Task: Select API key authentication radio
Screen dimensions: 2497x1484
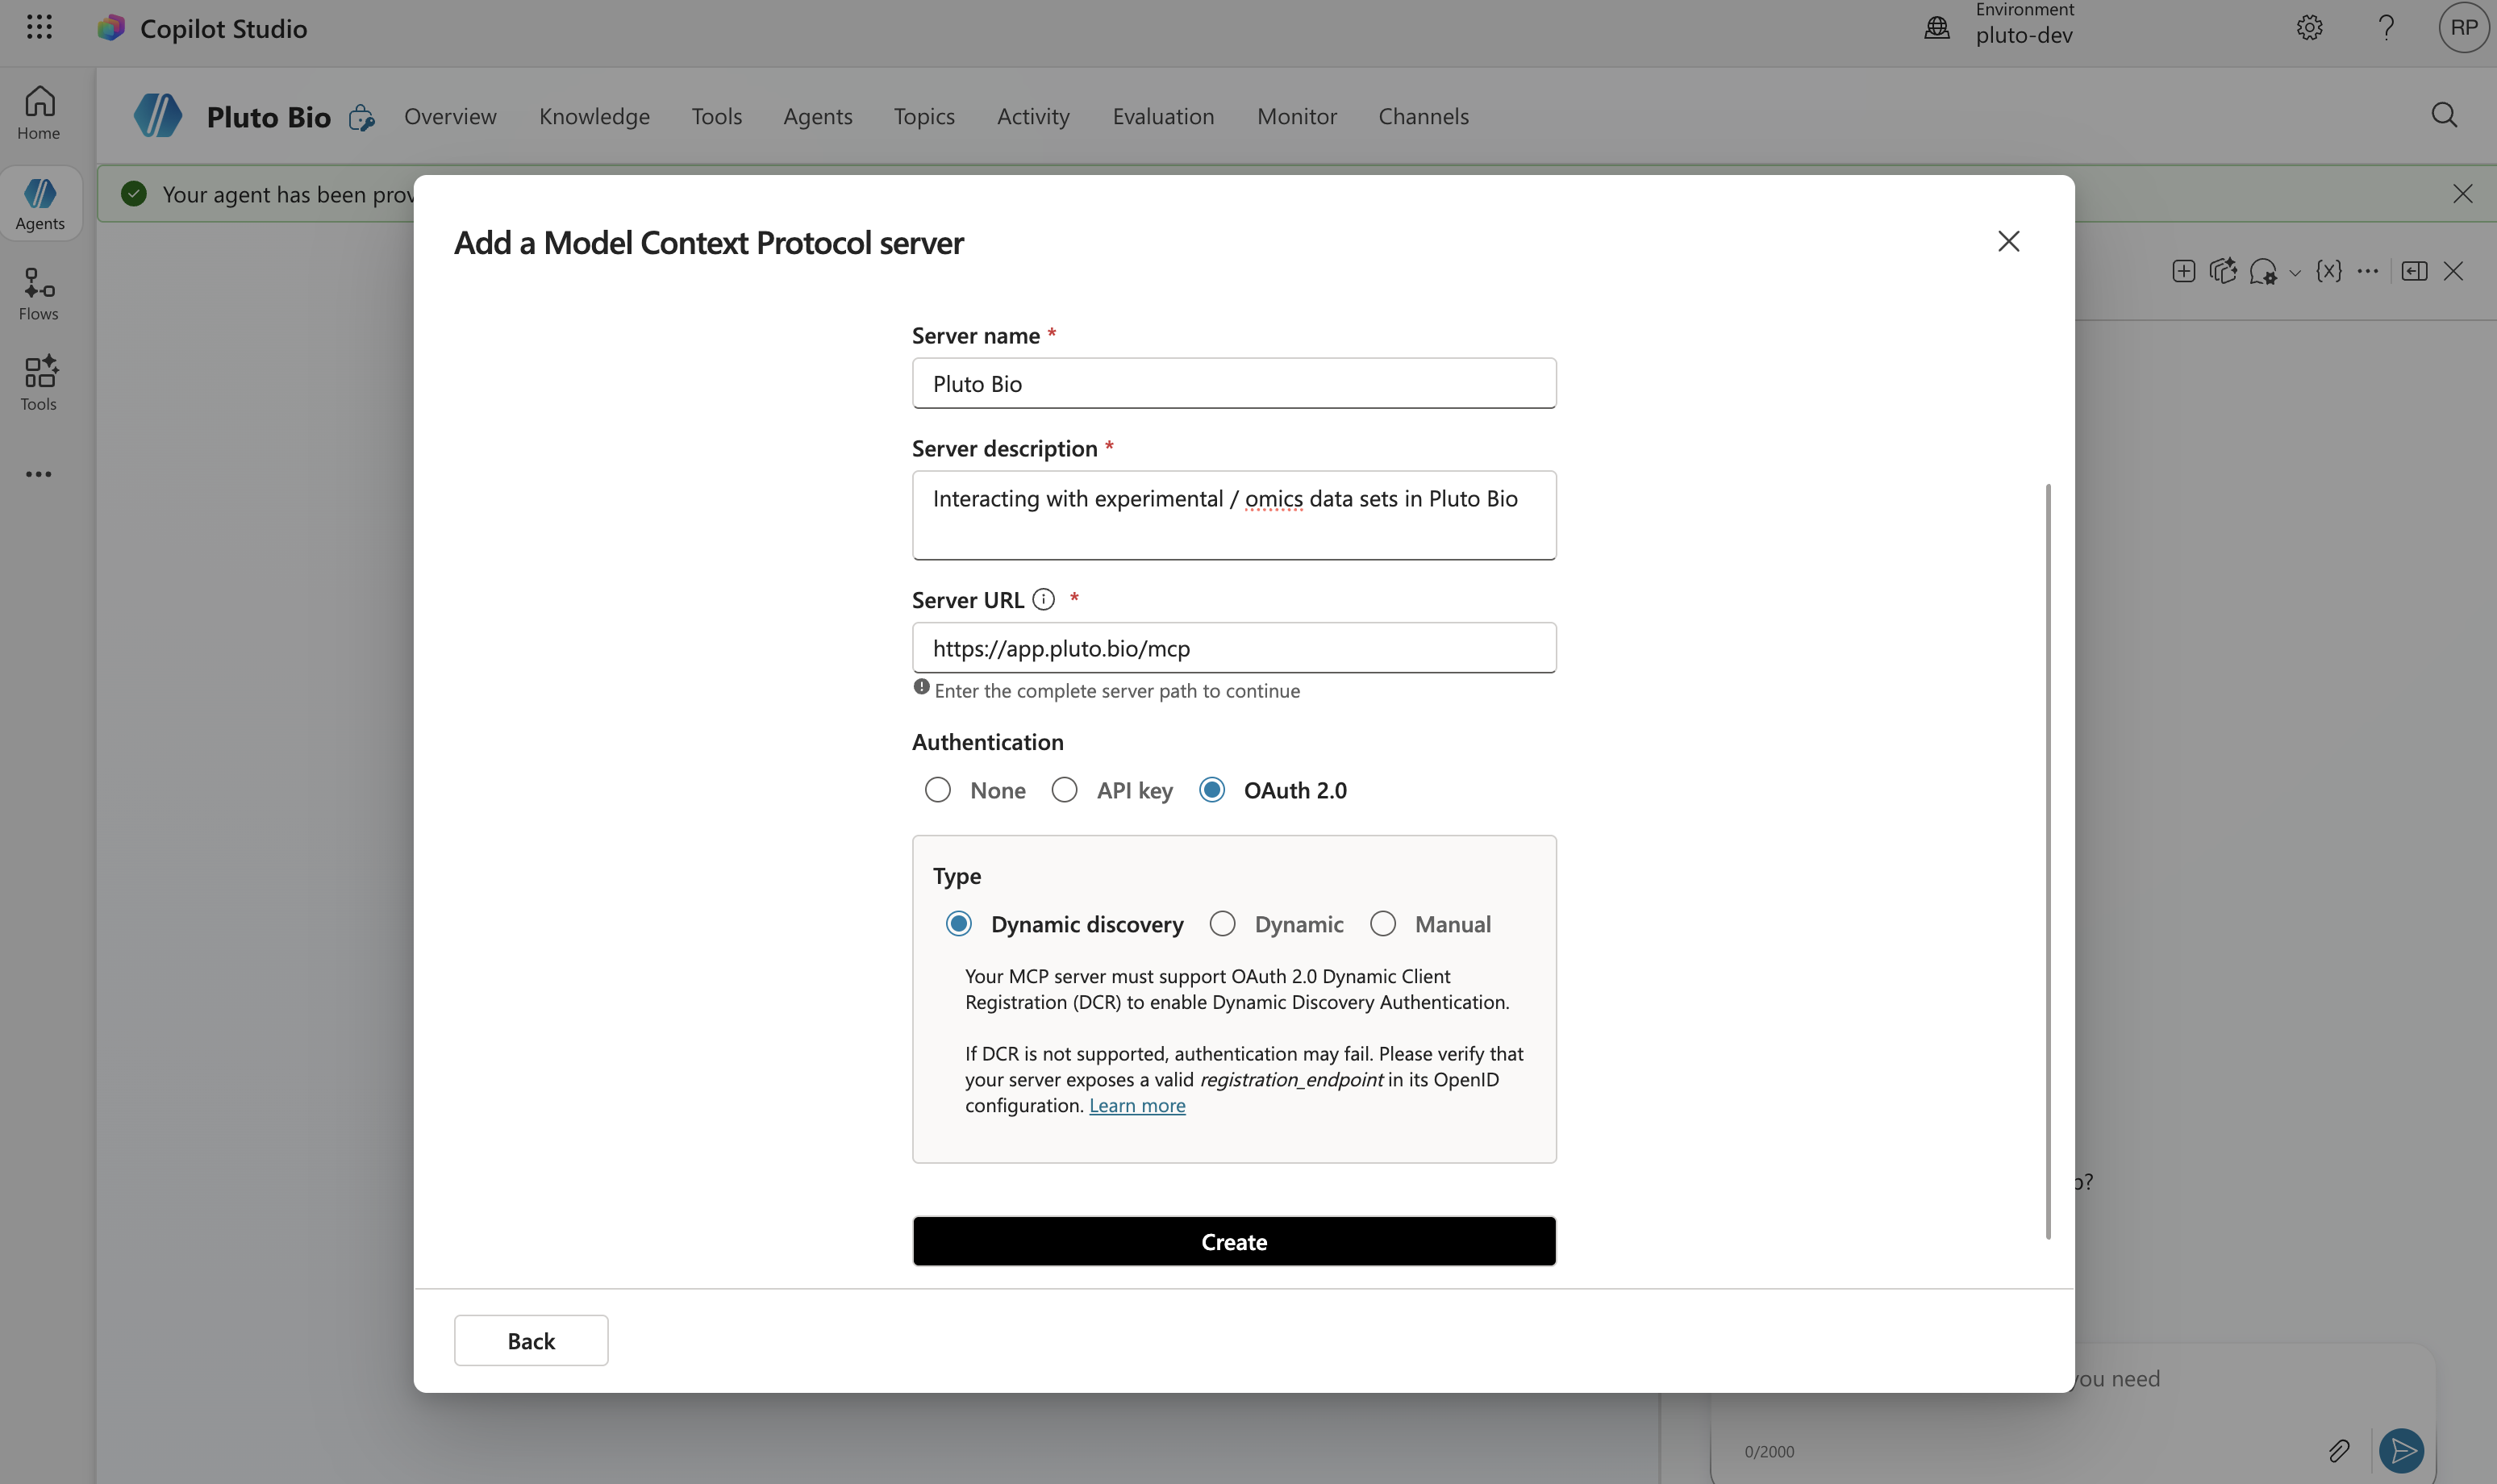Action: (x=1064, y=790)
